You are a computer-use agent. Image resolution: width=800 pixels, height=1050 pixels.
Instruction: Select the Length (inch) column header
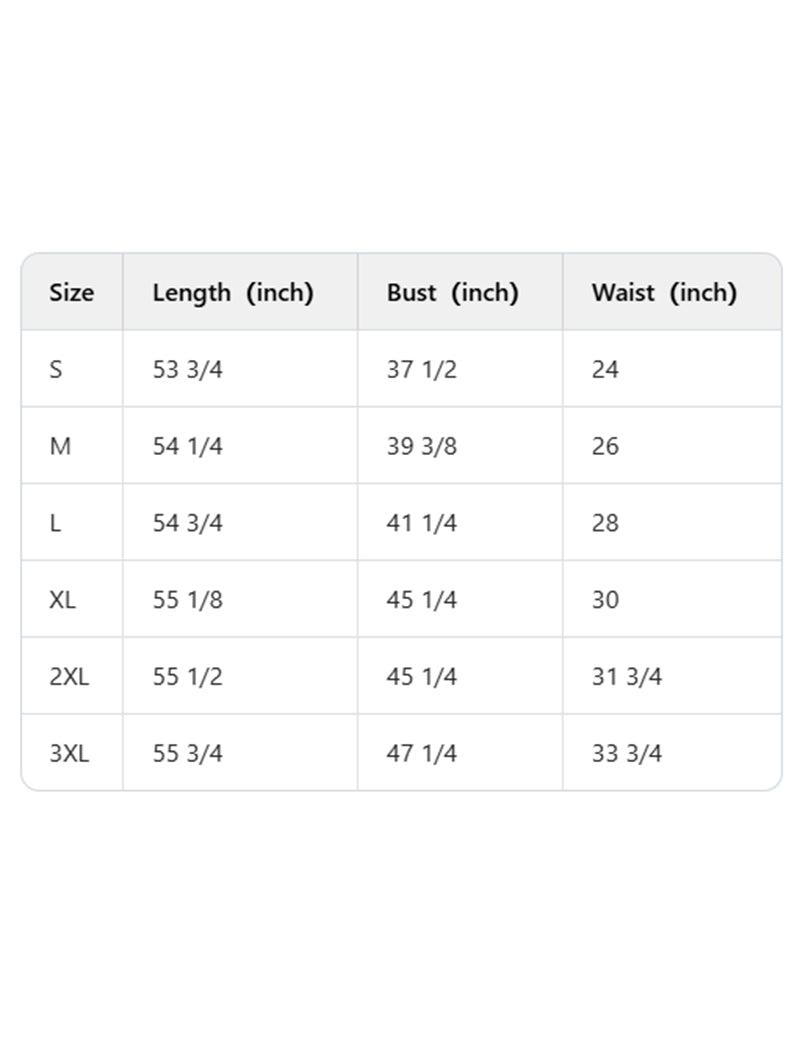[233, 293]
